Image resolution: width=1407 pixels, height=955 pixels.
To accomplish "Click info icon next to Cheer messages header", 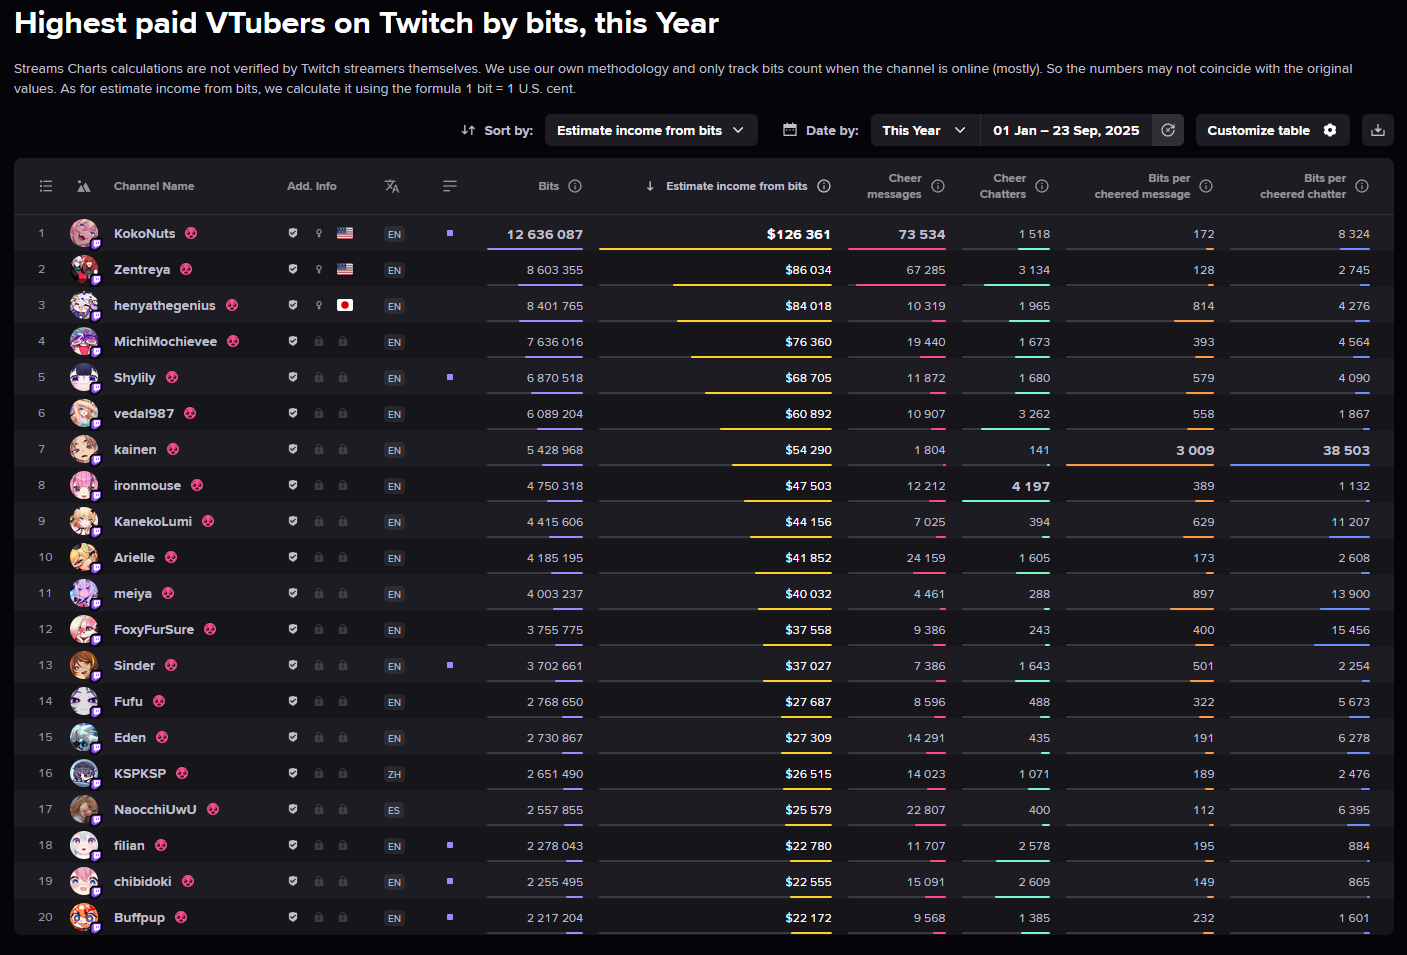I will coord(938,186).
